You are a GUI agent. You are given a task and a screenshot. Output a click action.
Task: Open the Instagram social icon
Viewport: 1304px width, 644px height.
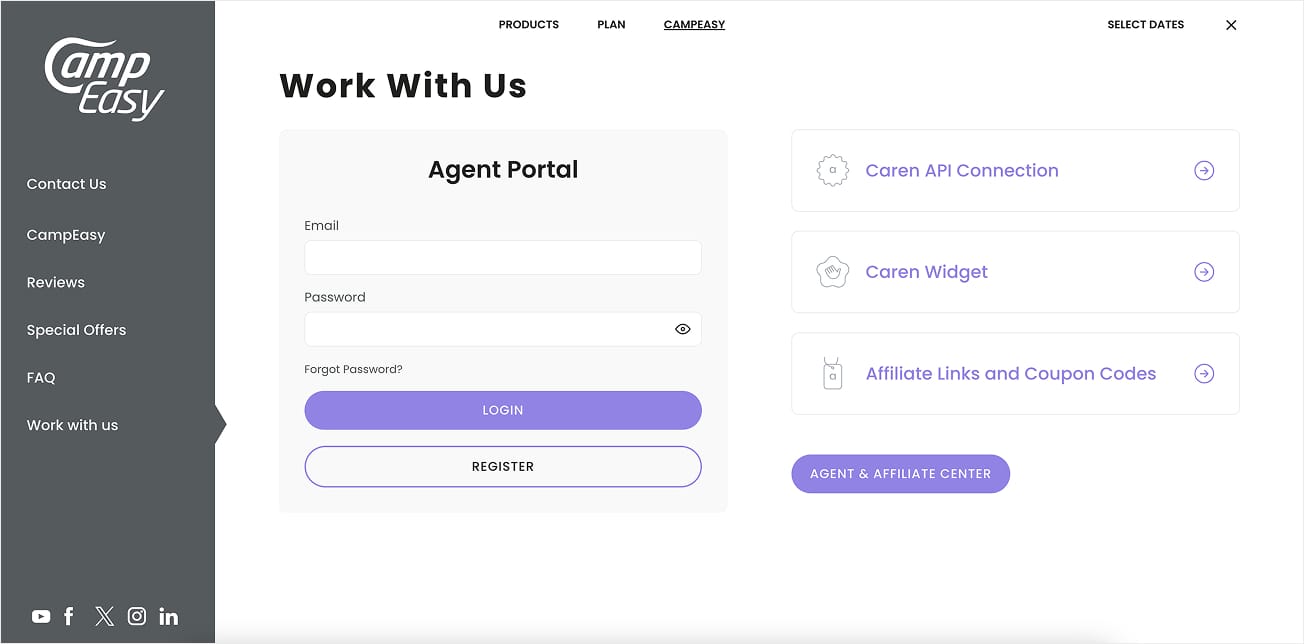point(137,616)
